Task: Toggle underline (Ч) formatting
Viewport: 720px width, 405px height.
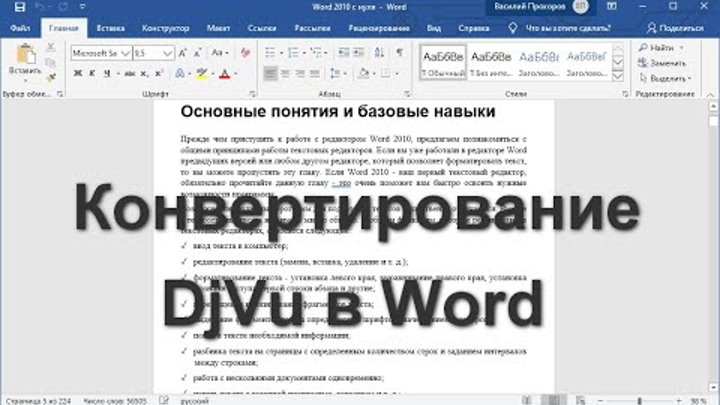Action: tap(107, 73)
